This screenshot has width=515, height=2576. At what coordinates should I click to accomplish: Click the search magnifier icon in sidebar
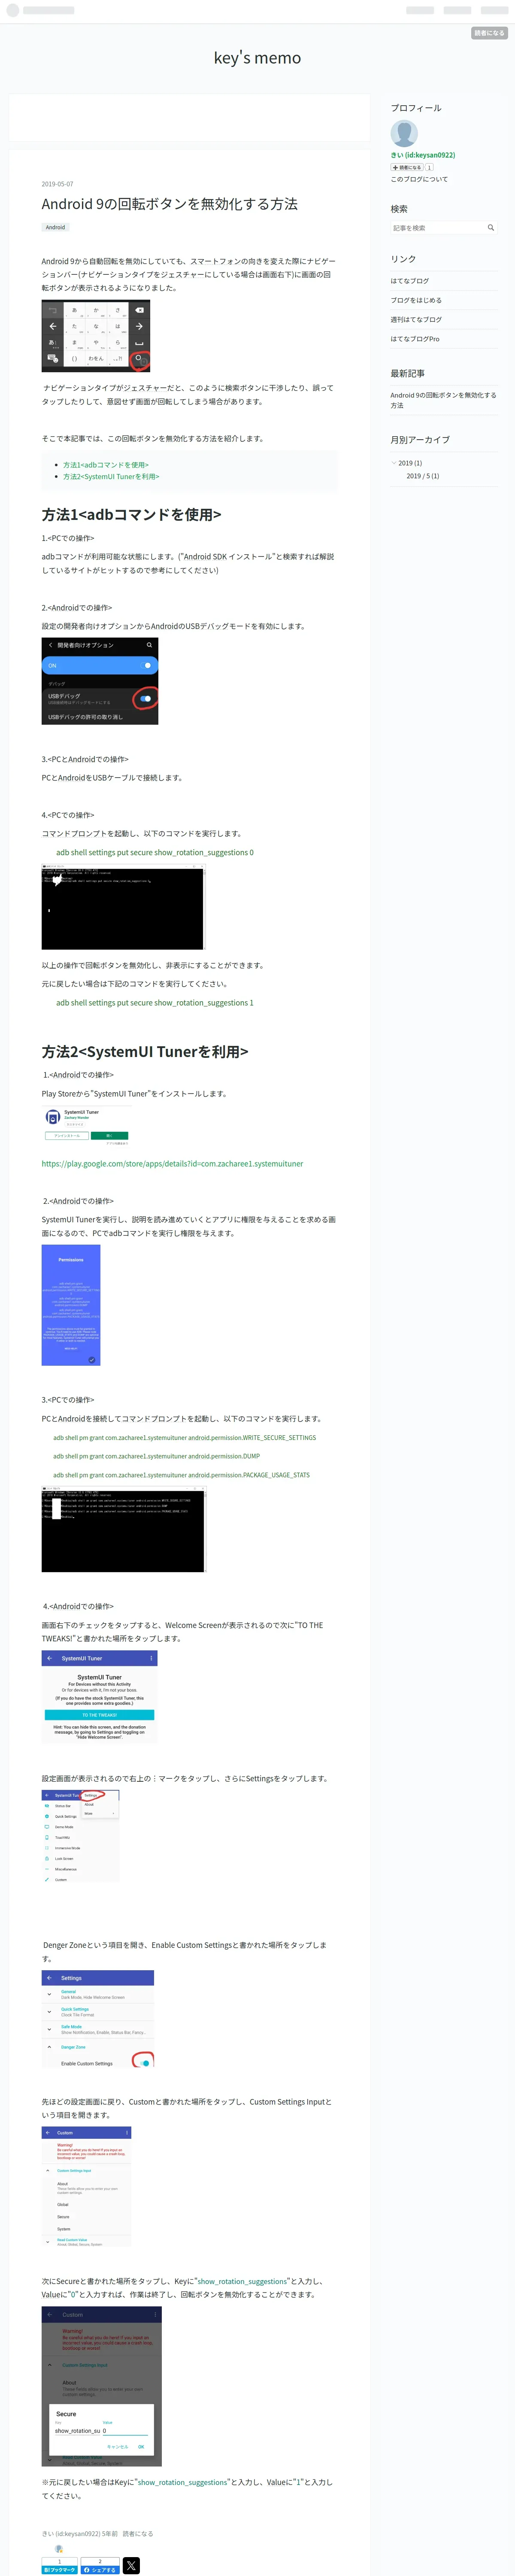coord(490,228)
